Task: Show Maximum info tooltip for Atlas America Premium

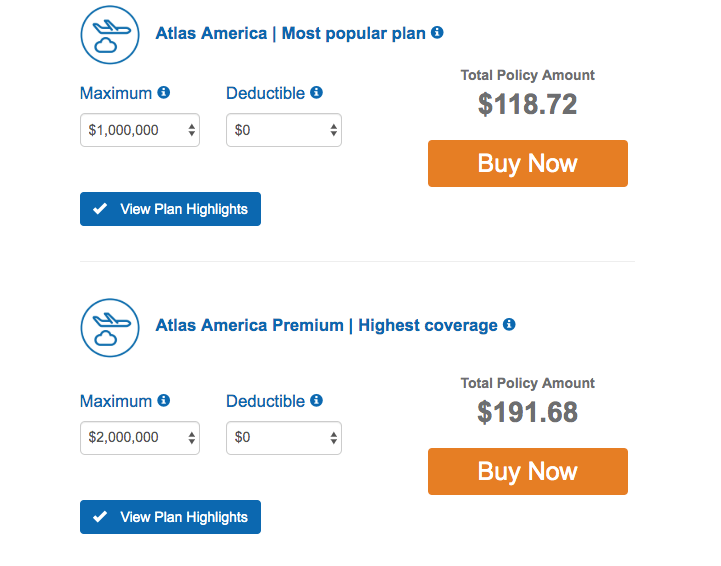Action: (164, 400)
